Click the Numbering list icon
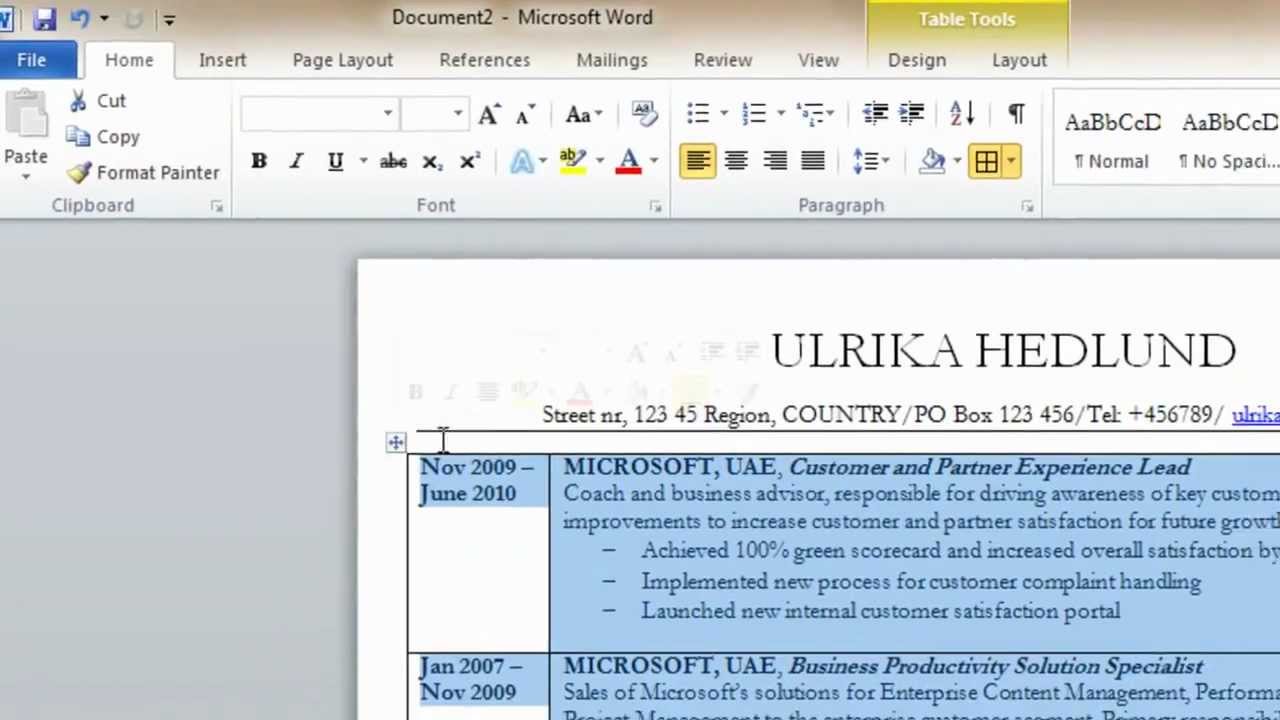 click(x=754, y=114)
